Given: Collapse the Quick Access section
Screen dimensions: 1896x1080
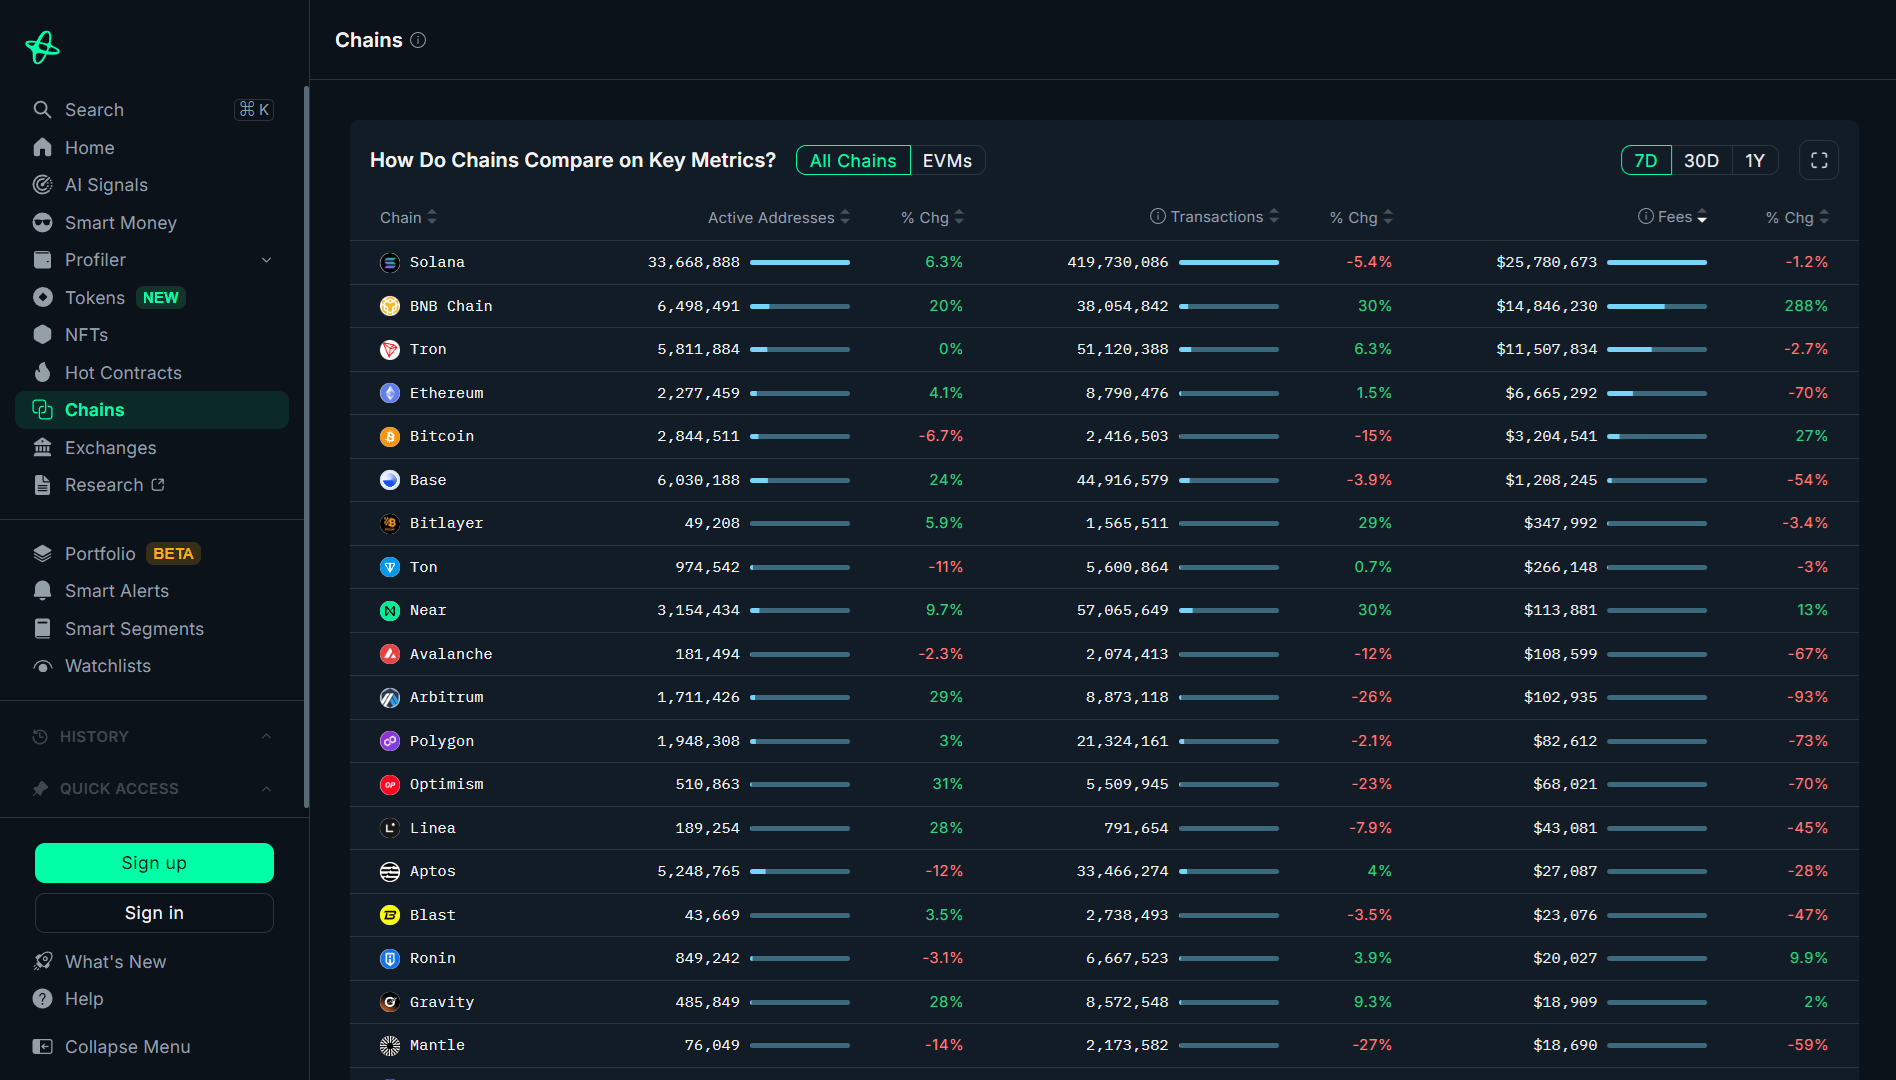Looking at the screenshot, I should pos(266,788).
